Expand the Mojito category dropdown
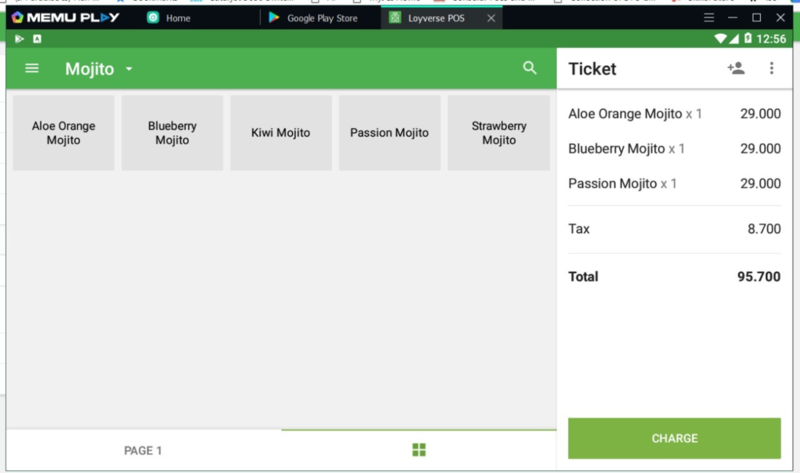This screenshot has height=473, width=800. pyautogui.click(x=129, y=69)
